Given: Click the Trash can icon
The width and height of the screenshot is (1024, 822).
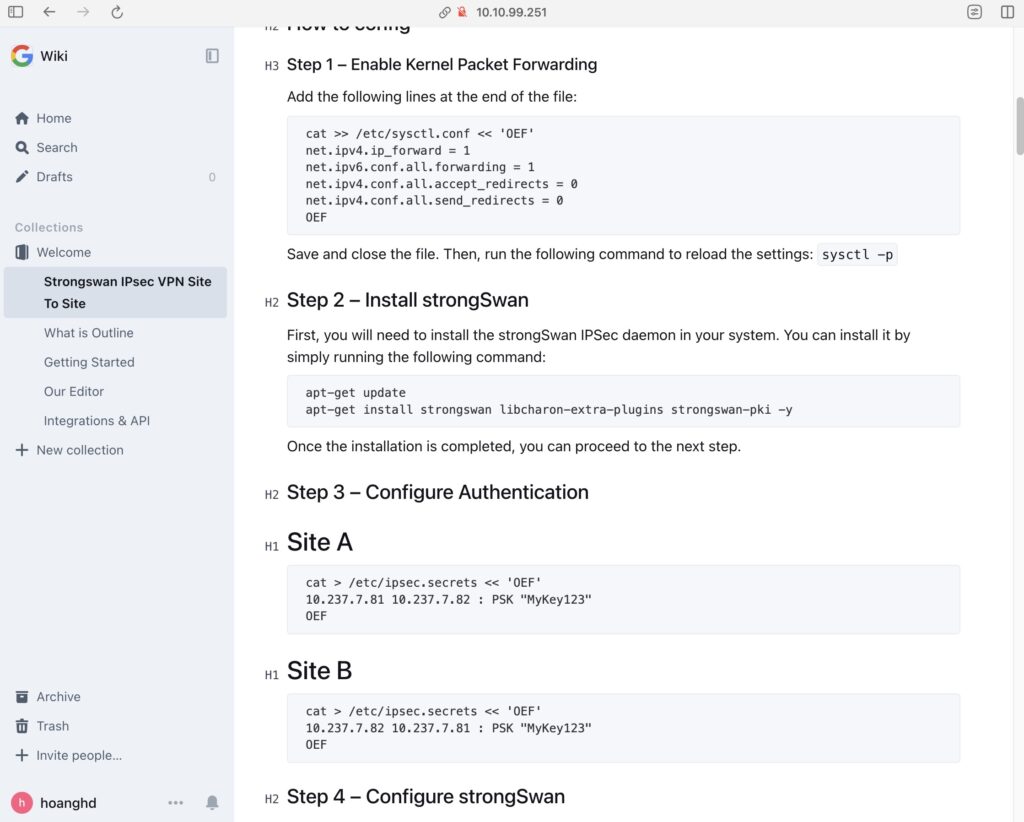Looking at the screenshot, I should (22, 726).
